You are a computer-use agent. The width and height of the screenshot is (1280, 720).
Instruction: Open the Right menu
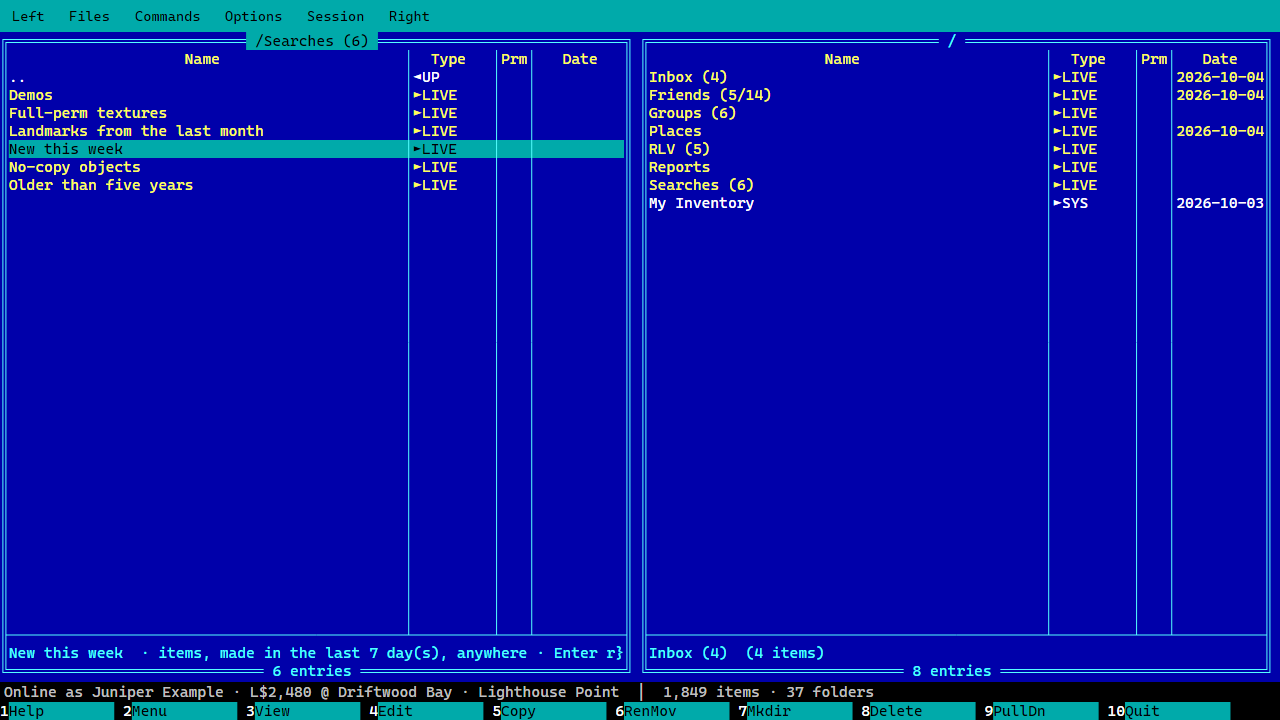pos(409,16)
